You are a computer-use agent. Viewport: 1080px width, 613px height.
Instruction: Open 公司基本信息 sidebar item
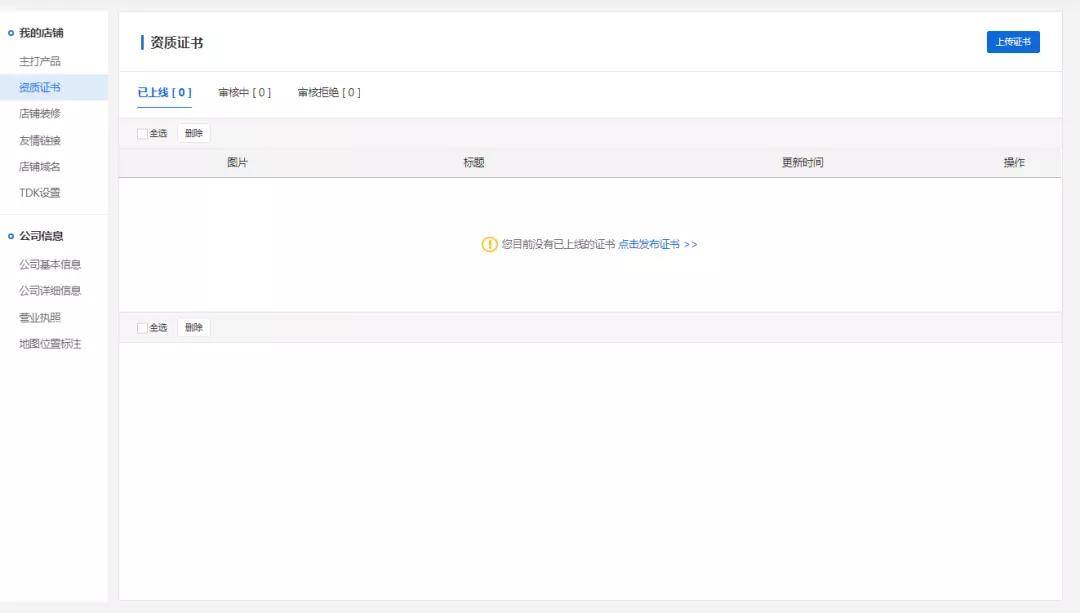(x=50, y=264)
